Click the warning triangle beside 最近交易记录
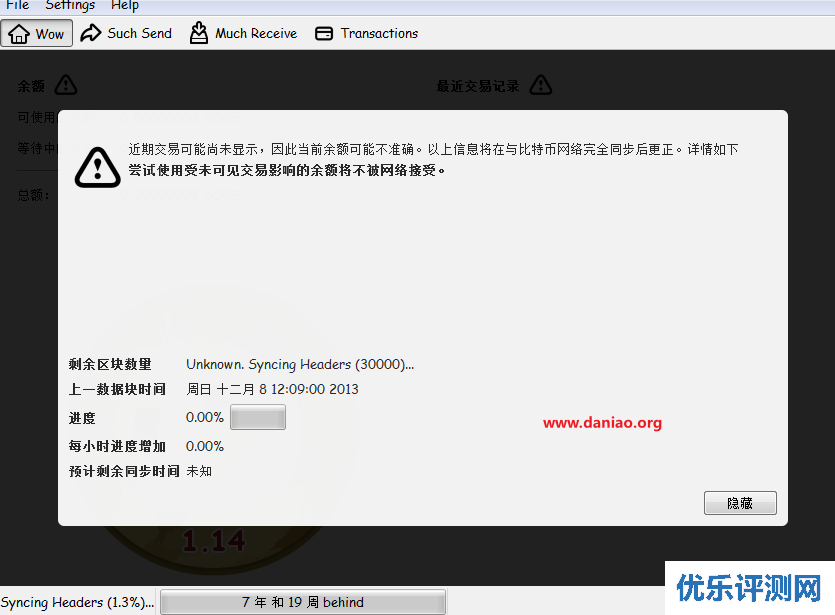Screen dimensions: 835x615 [x=540, y=85]
